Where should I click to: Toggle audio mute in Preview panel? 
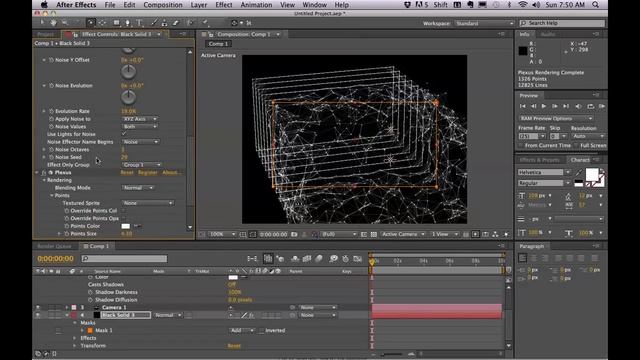(x=578, y=106)
